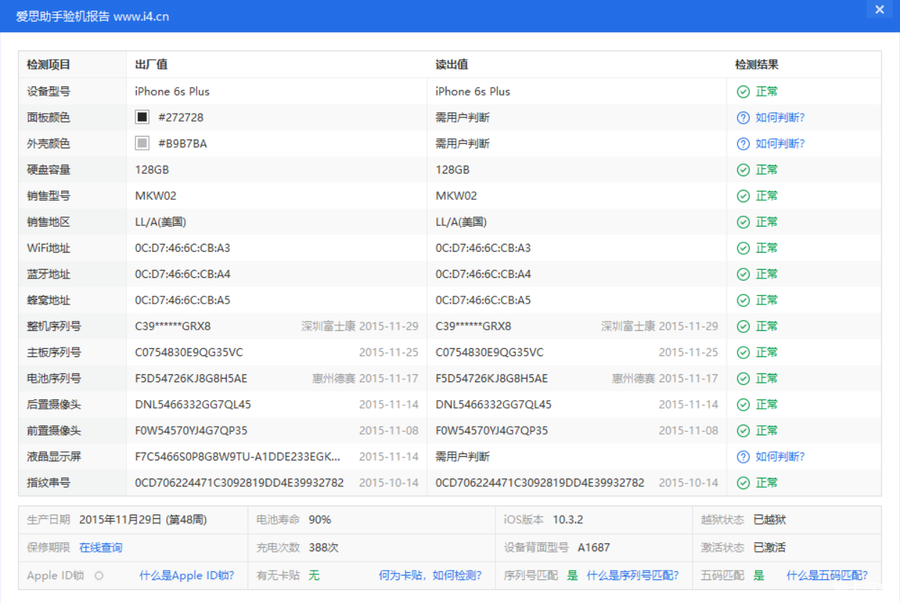Click the Apple ID锁 status circle

click(99, 575)
